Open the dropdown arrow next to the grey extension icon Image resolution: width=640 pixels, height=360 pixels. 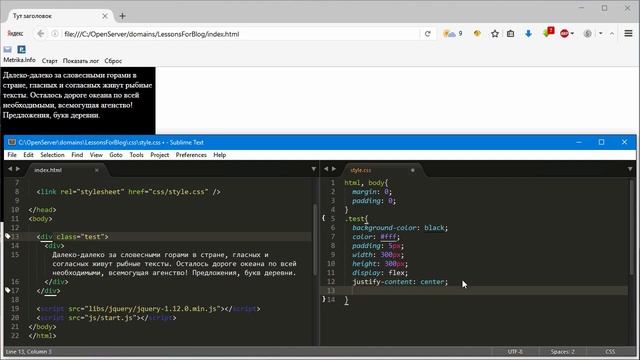click(x=600, y=34)
